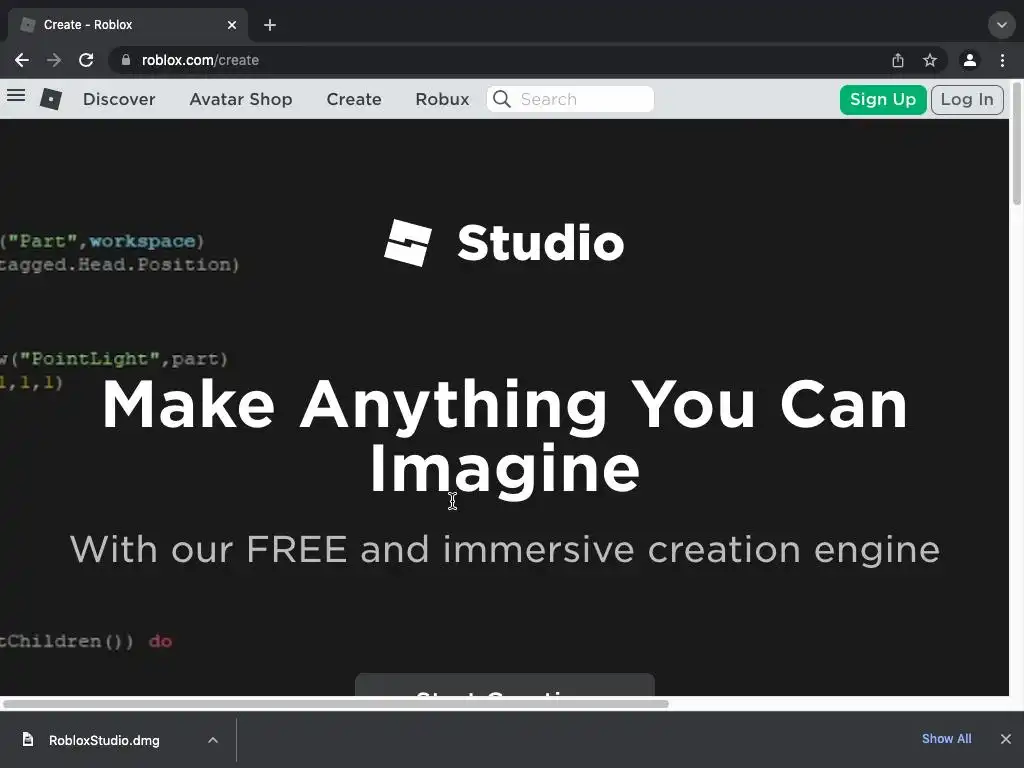
Task: Select Create in the navigation bar
Action: tap(354, 99)
